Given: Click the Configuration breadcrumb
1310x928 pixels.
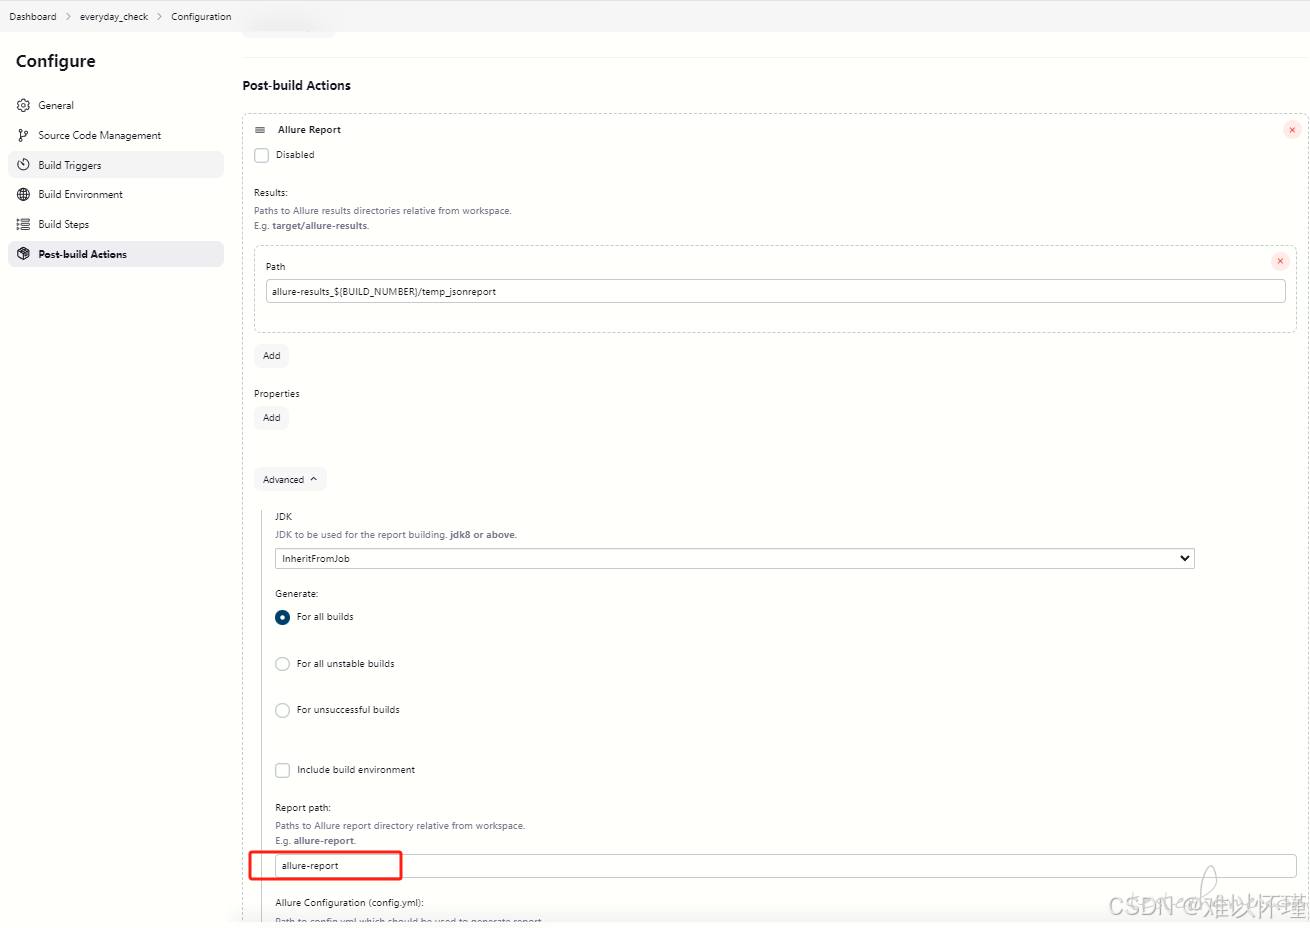Looking at the screenshot, I should [x=201, y=17].
